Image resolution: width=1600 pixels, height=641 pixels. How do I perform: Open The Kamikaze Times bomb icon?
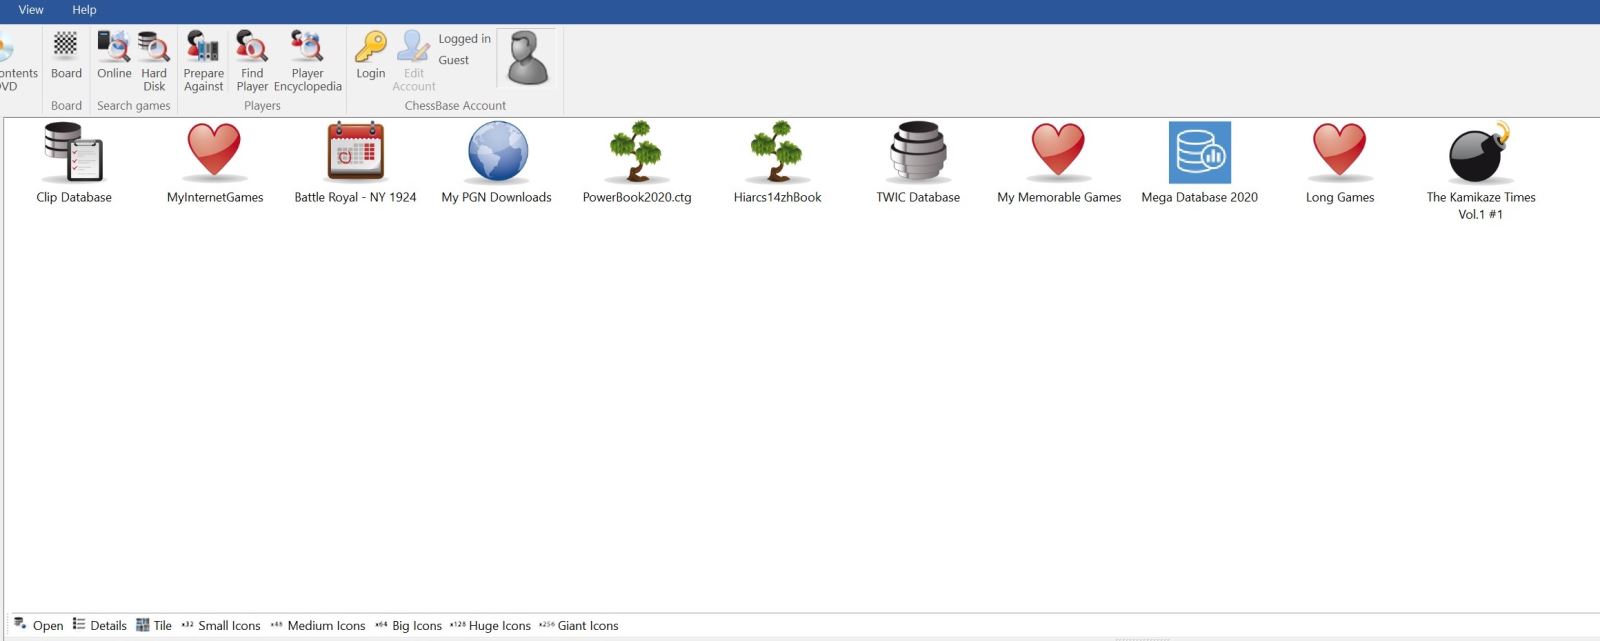[x=1480, y=153]
